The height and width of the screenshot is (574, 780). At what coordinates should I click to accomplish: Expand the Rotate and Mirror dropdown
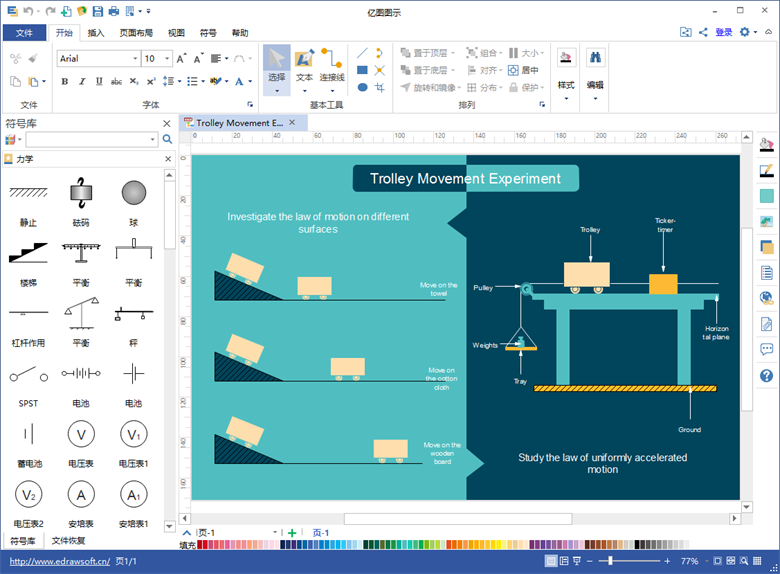pyautogui.click(x=459, y=88)
